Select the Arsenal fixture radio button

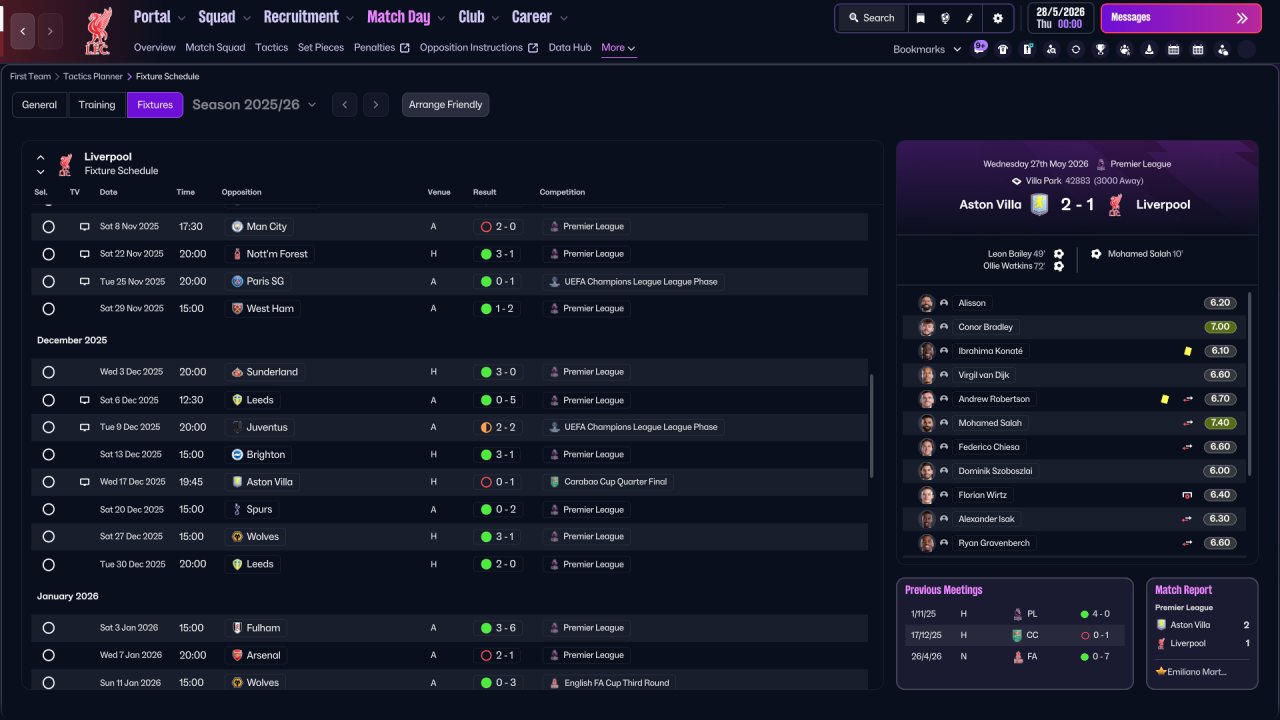(48, 656)
